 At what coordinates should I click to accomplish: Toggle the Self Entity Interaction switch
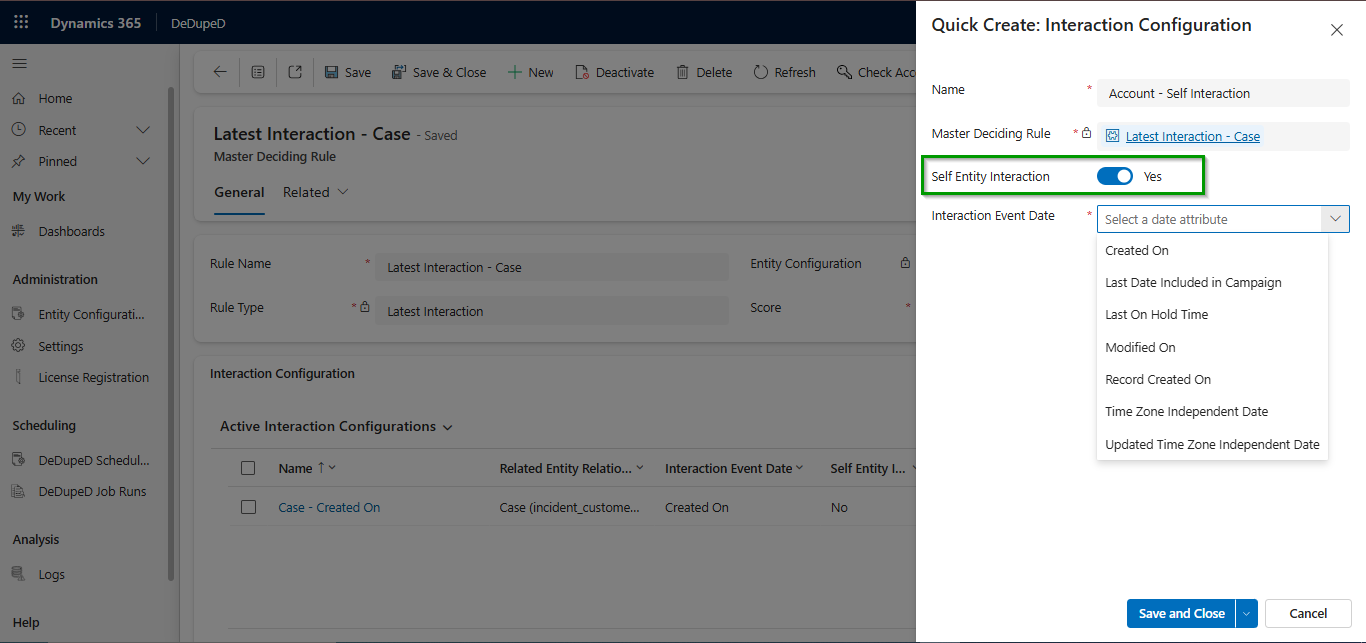tap(1114, 176)
